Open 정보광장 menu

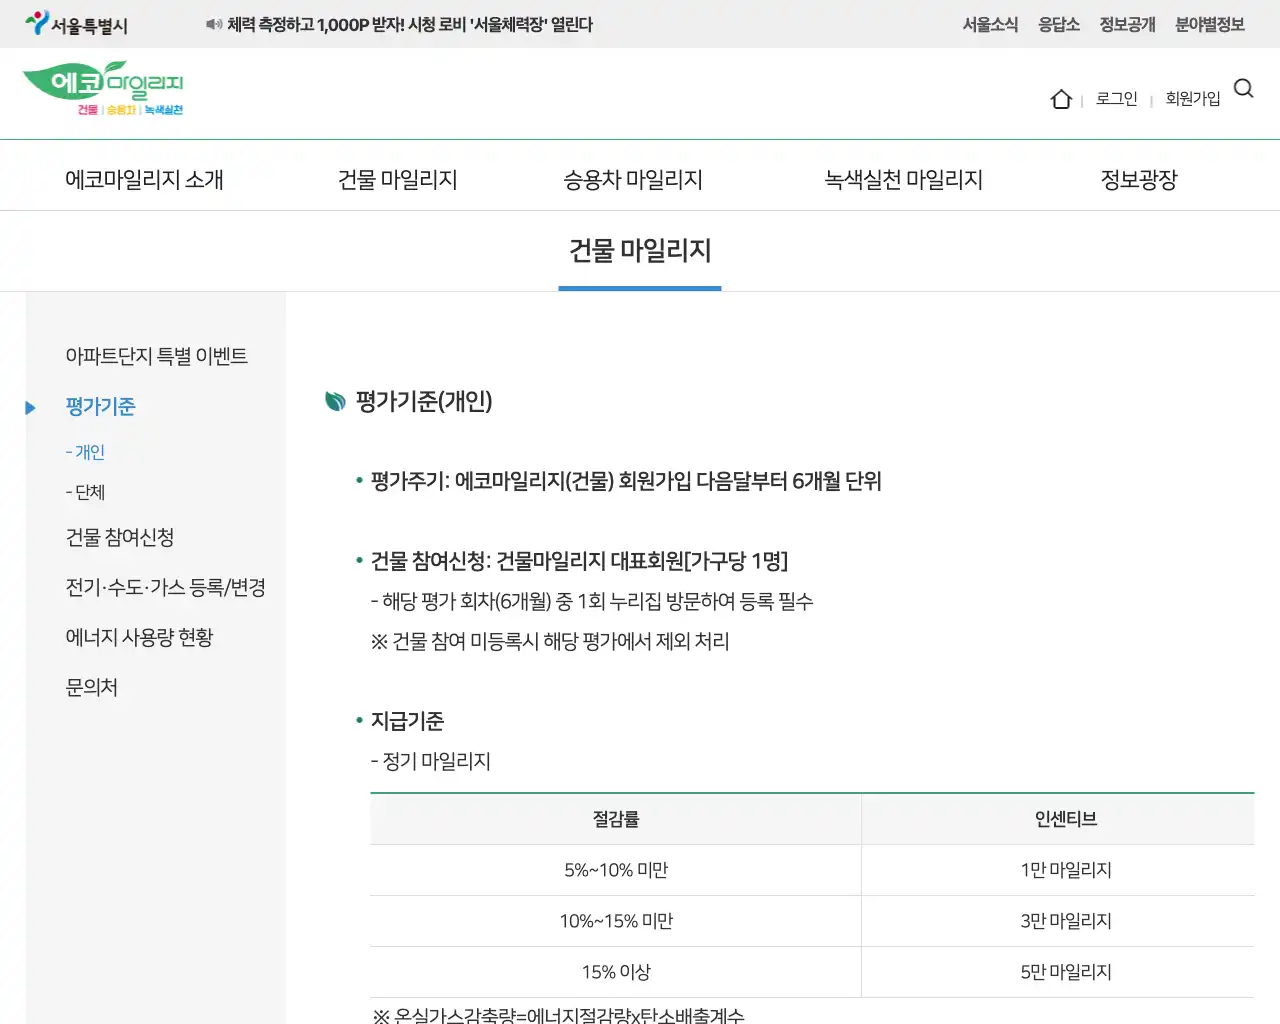pyautogui.click(x=1139, y=179)
